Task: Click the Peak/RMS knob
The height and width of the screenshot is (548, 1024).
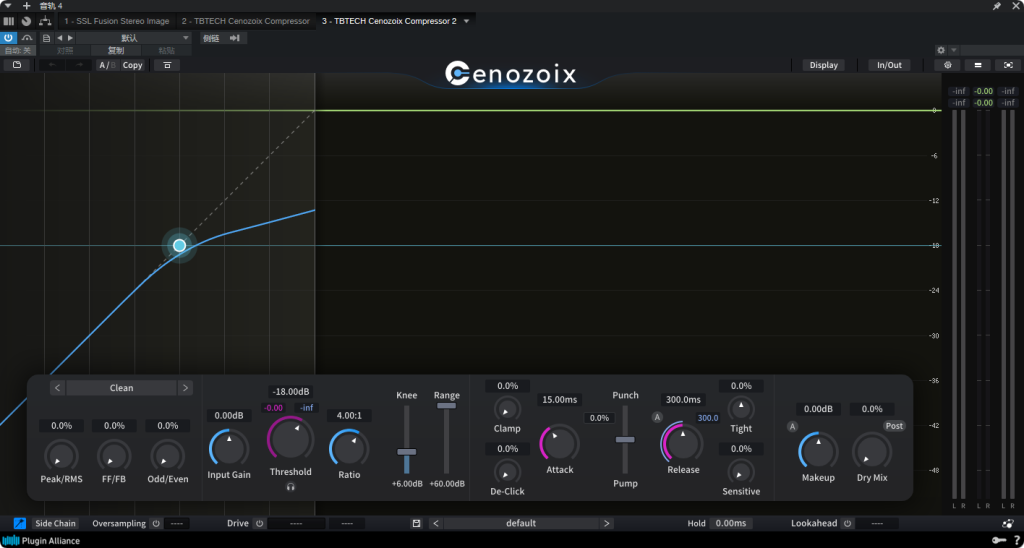Action: (x=61, y=457)
